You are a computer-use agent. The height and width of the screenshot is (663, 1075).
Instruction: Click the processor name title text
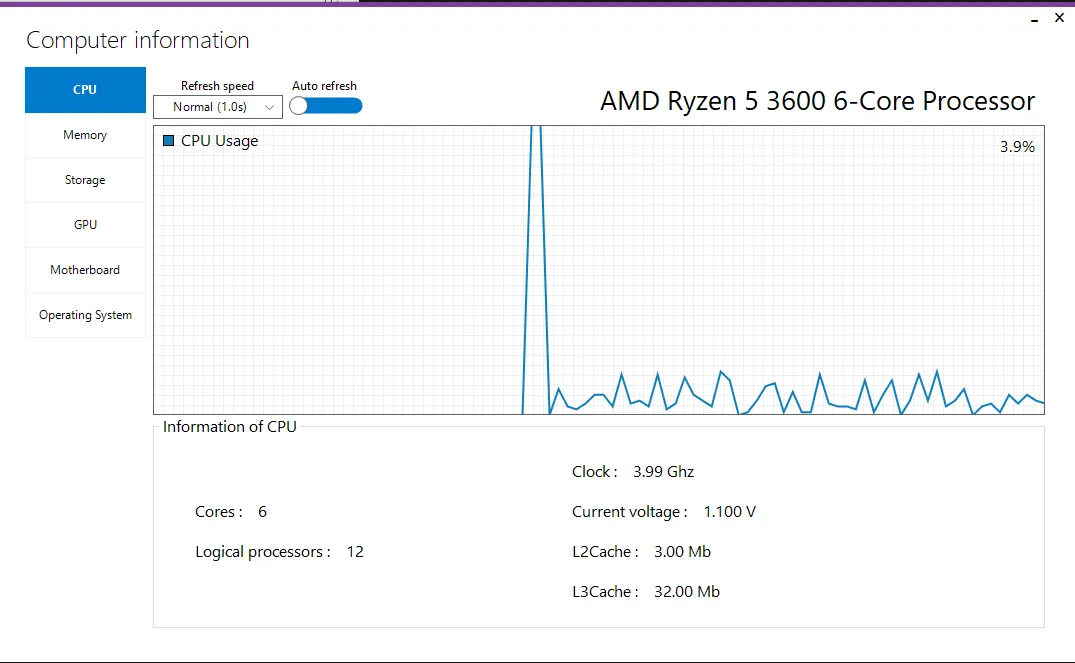(x=816, y=101)
